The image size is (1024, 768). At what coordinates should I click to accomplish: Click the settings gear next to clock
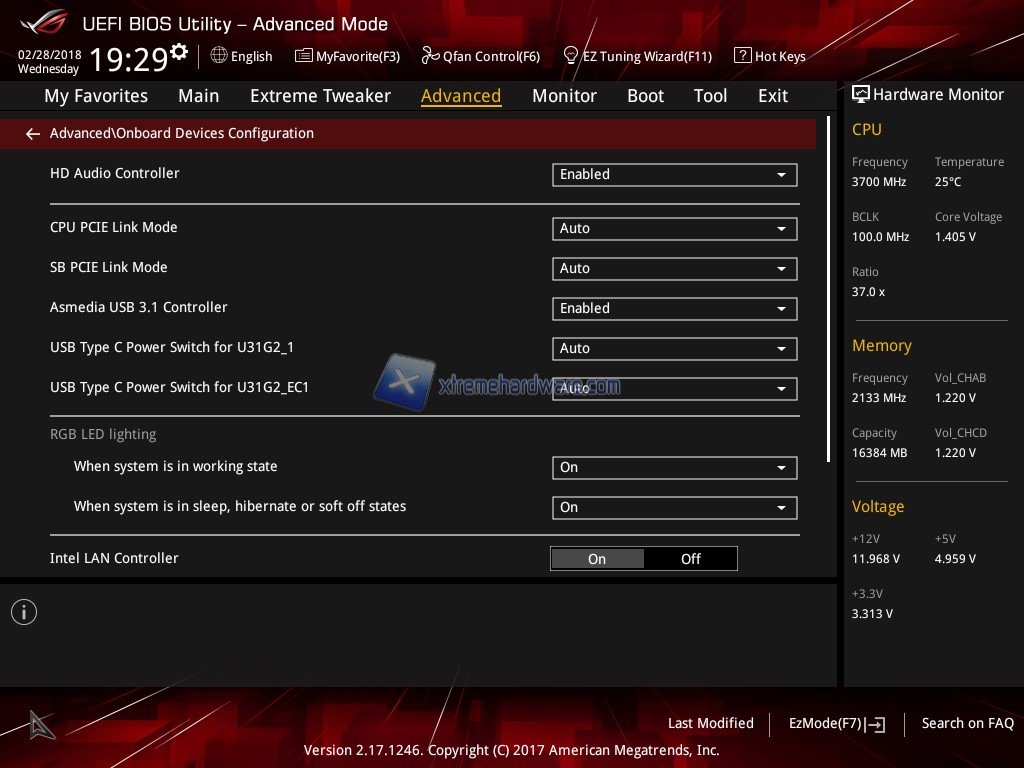179,52
